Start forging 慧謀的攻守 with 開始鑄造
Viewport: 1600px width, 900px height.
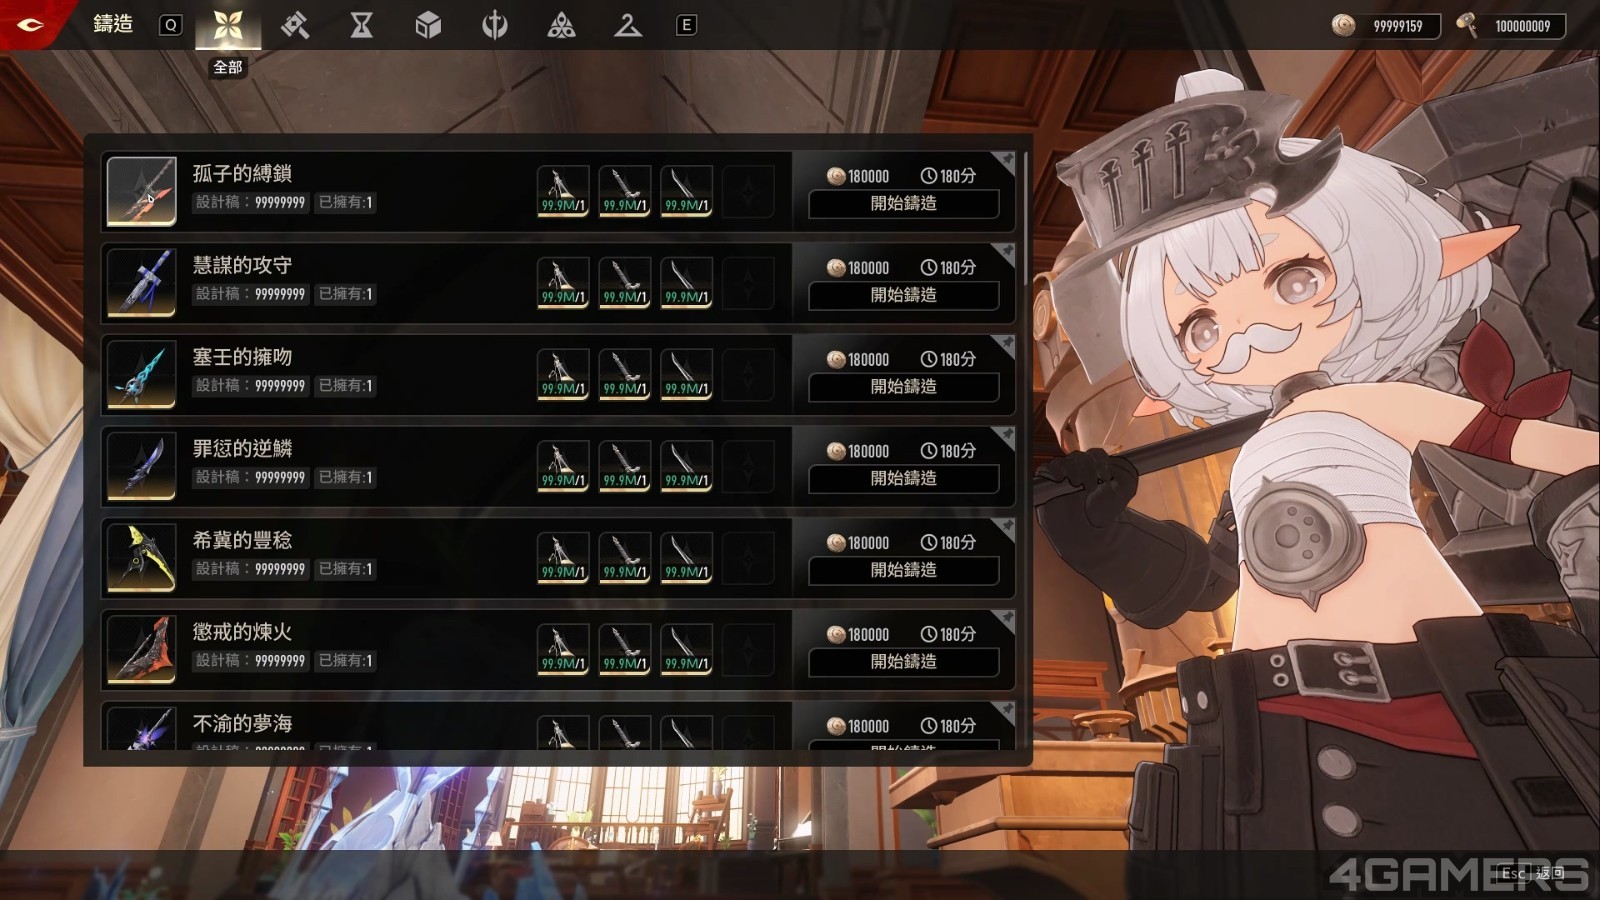[903, 295]
